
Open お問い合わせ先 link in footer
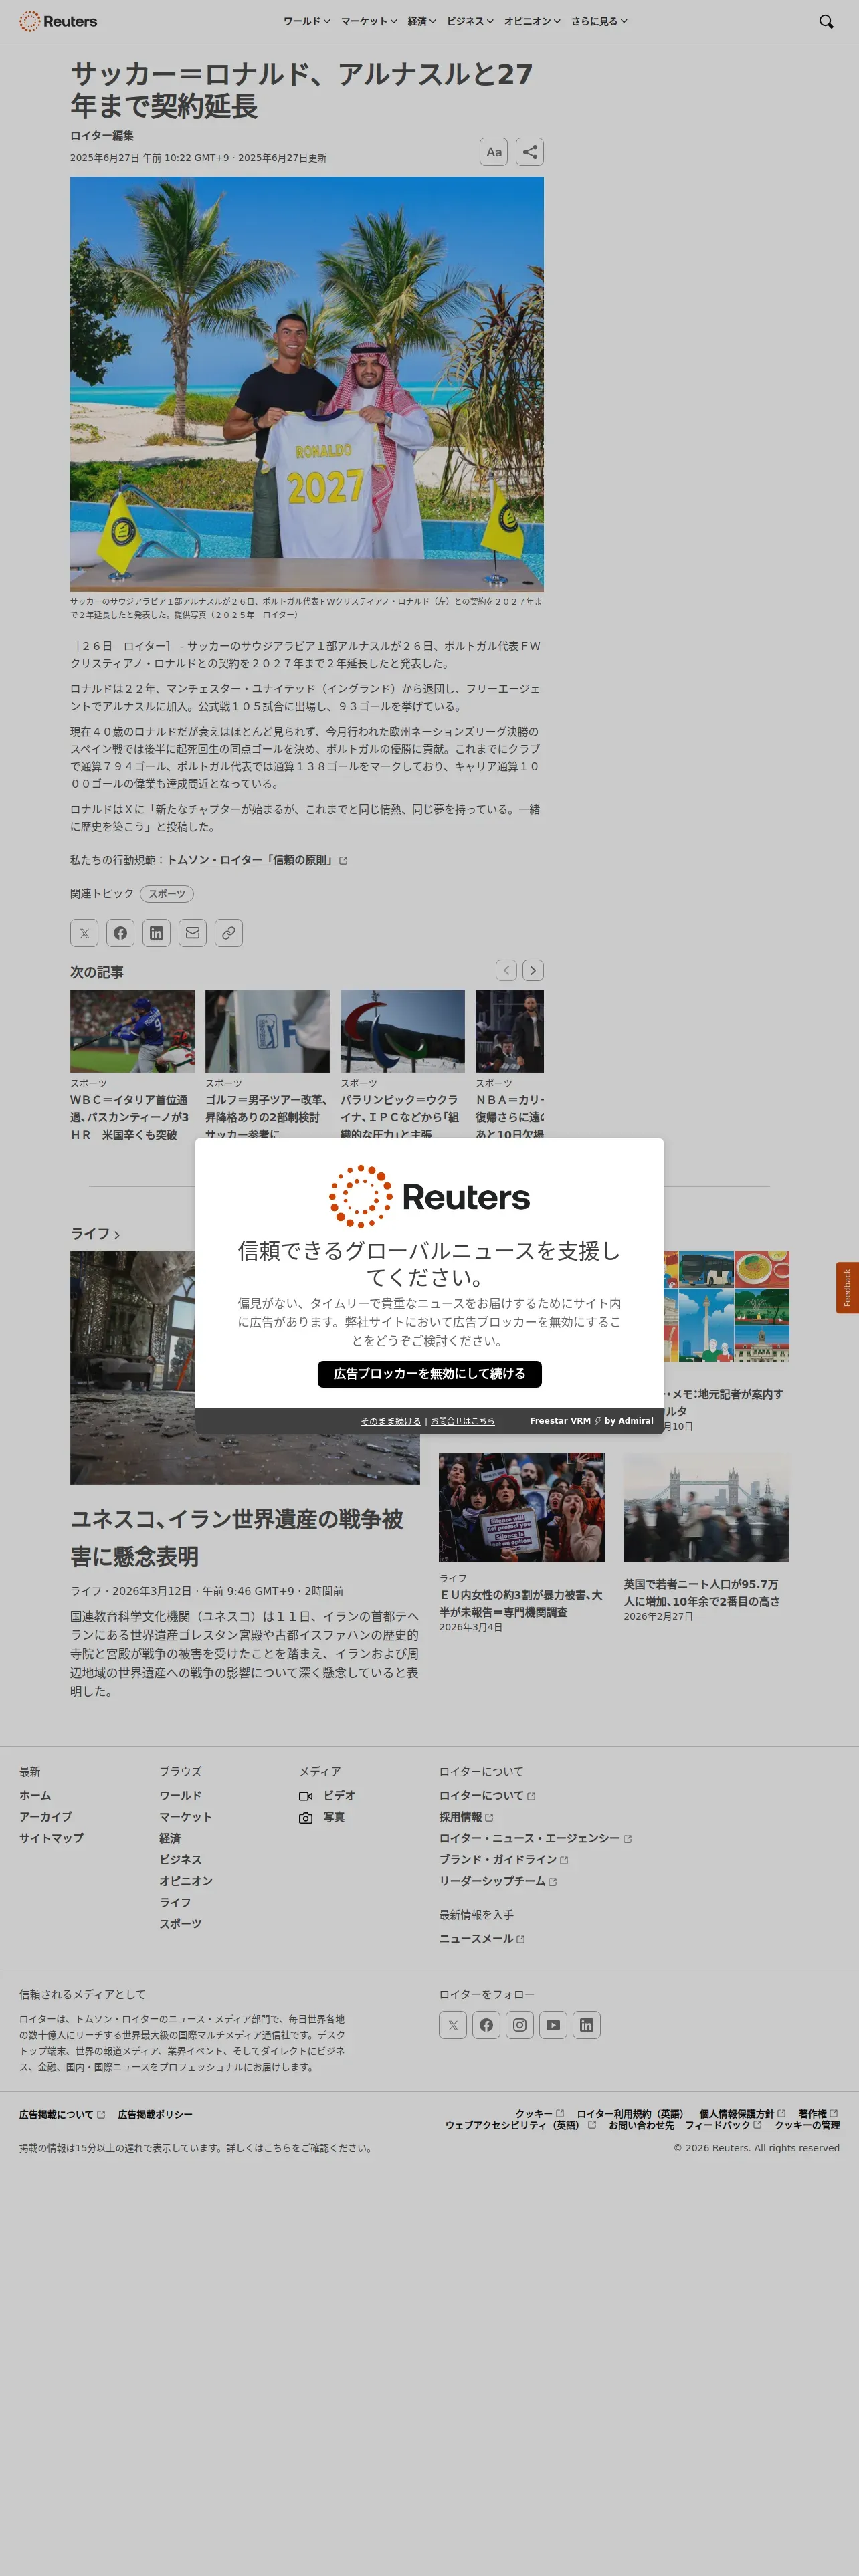tap(641, 2125)
